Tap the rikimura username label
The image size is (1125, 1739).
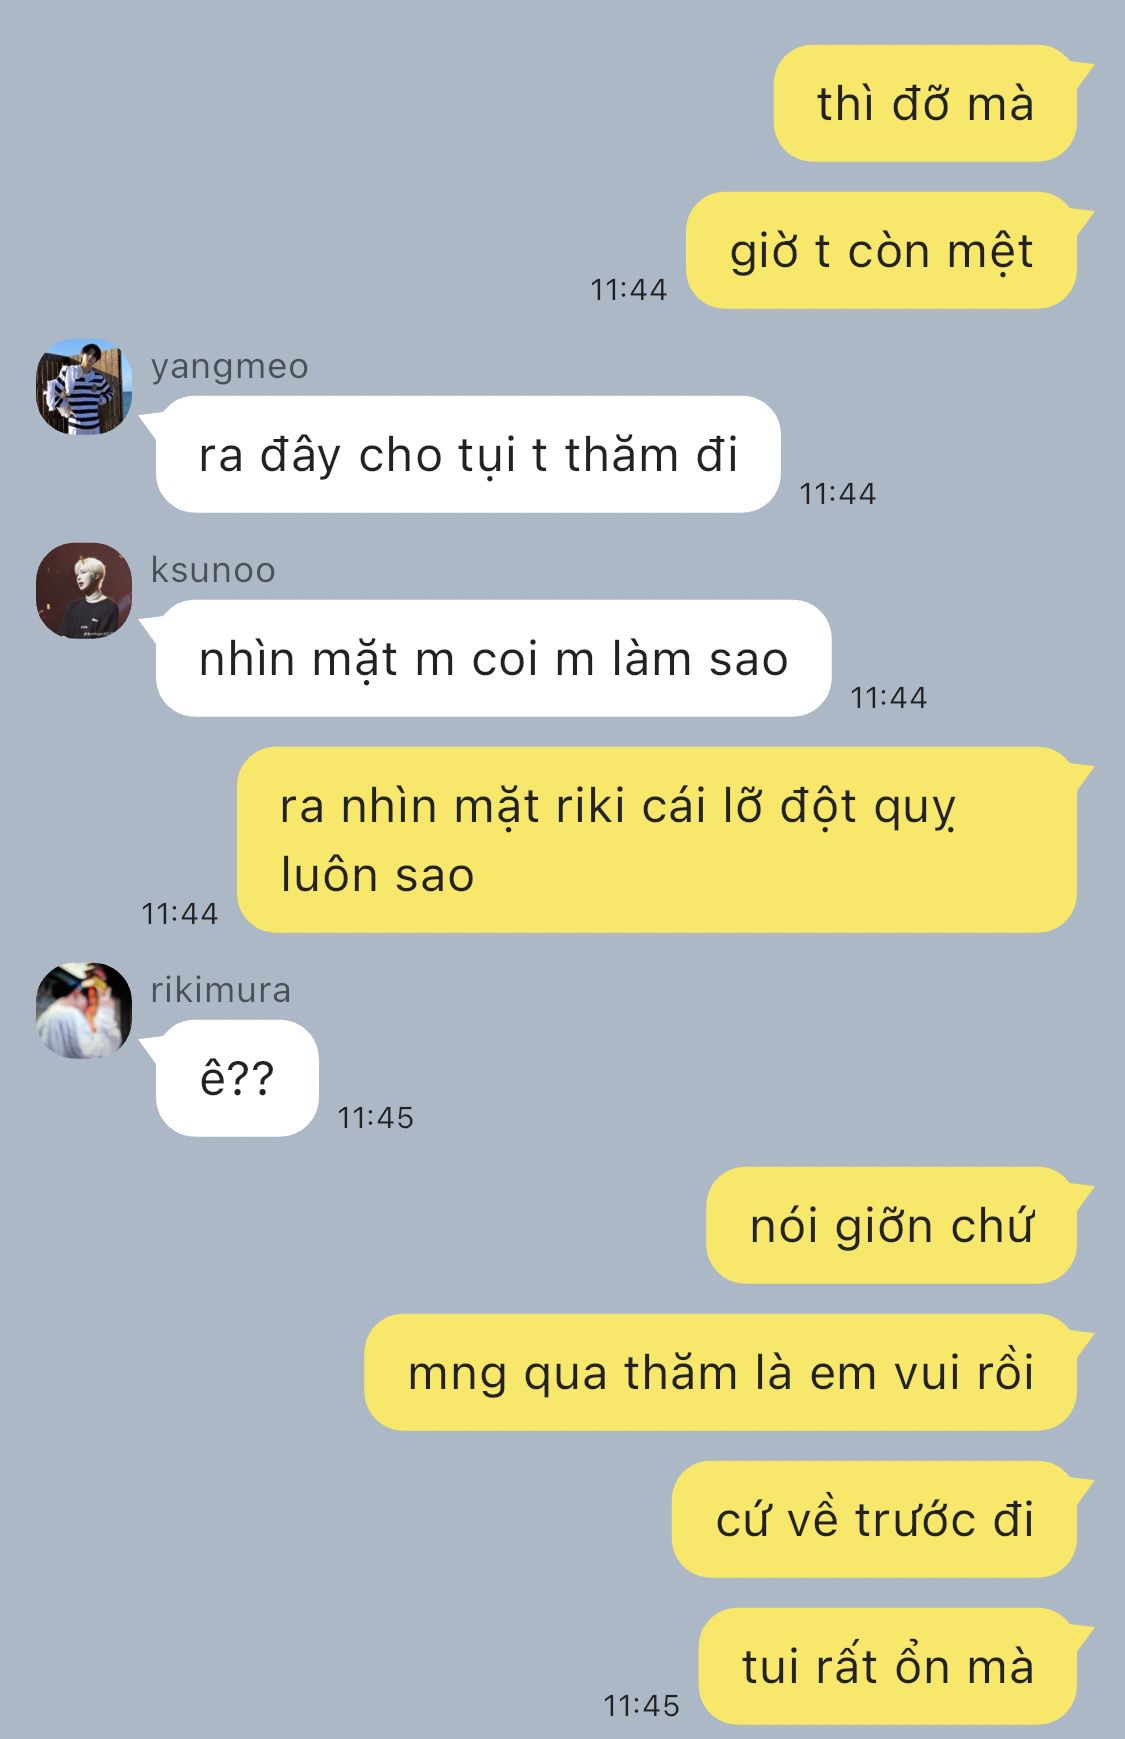(221, 990)
